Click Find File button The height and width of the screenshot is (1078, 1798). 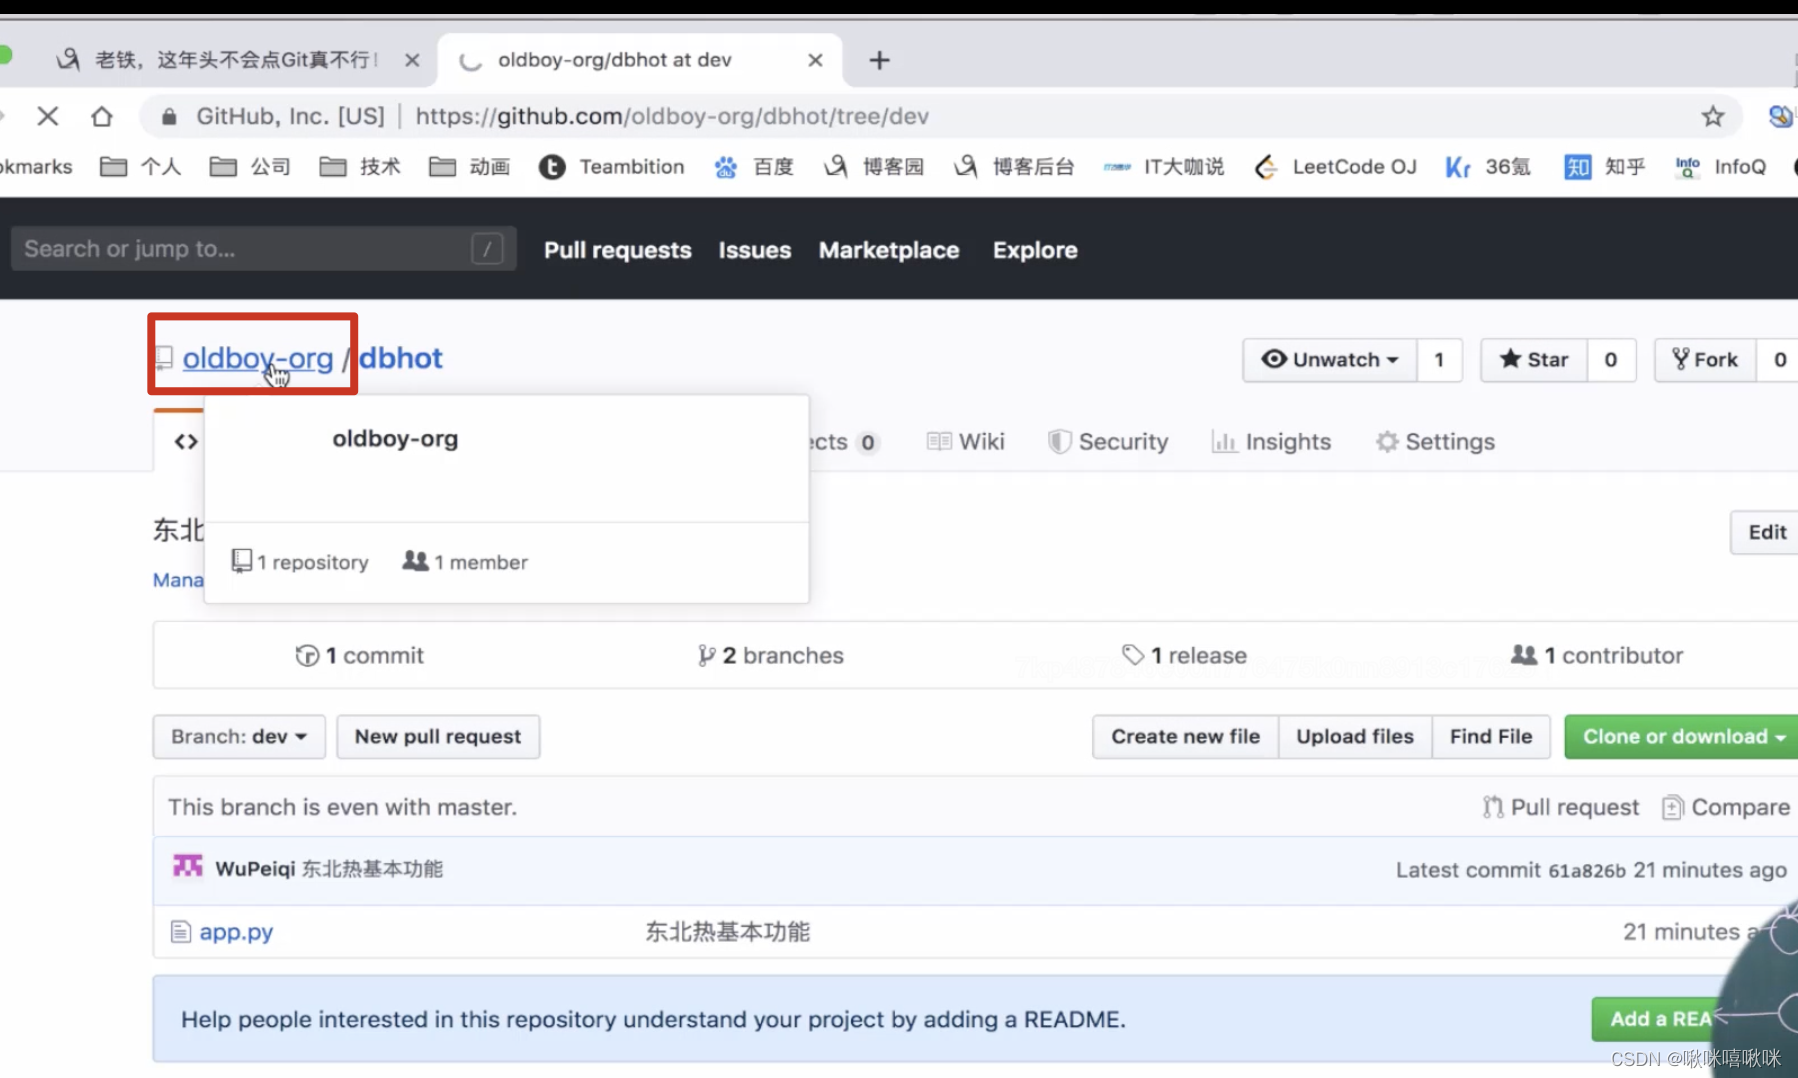click(1491, 737)
